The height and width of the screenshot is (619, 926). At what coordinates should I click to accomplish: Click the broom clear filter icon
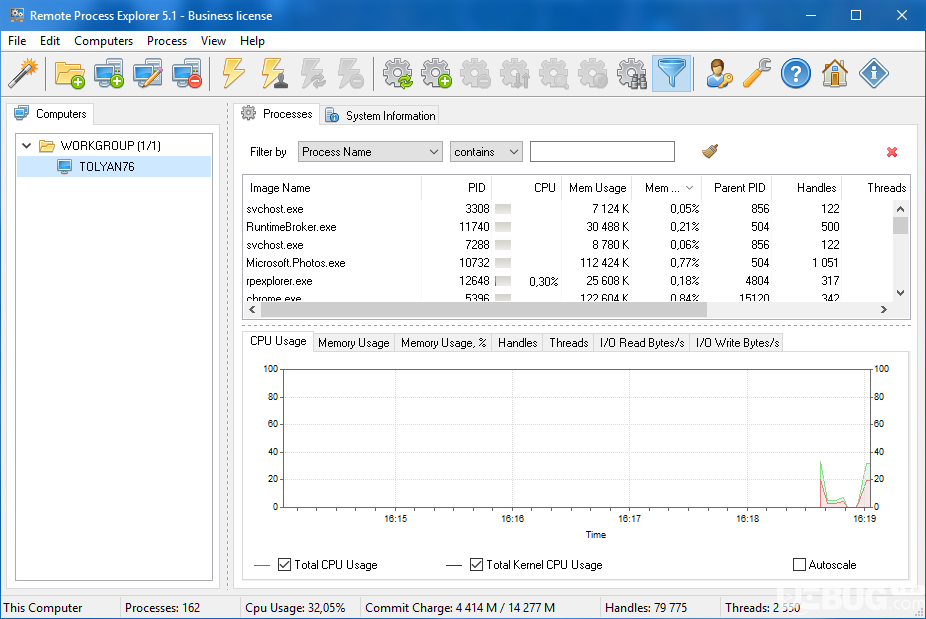pos(710,152)
